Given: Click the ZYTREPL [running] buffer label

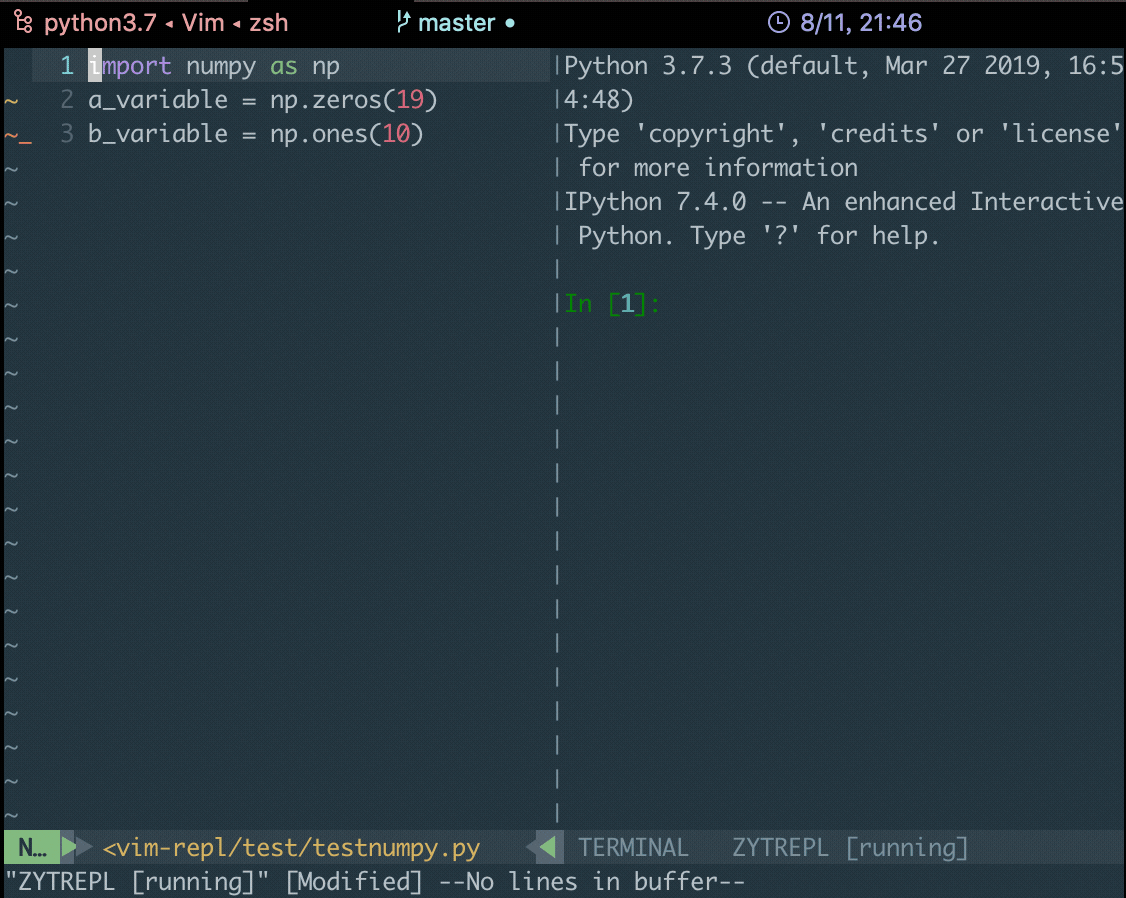Looking at the screenshot, I should point(850,848).
